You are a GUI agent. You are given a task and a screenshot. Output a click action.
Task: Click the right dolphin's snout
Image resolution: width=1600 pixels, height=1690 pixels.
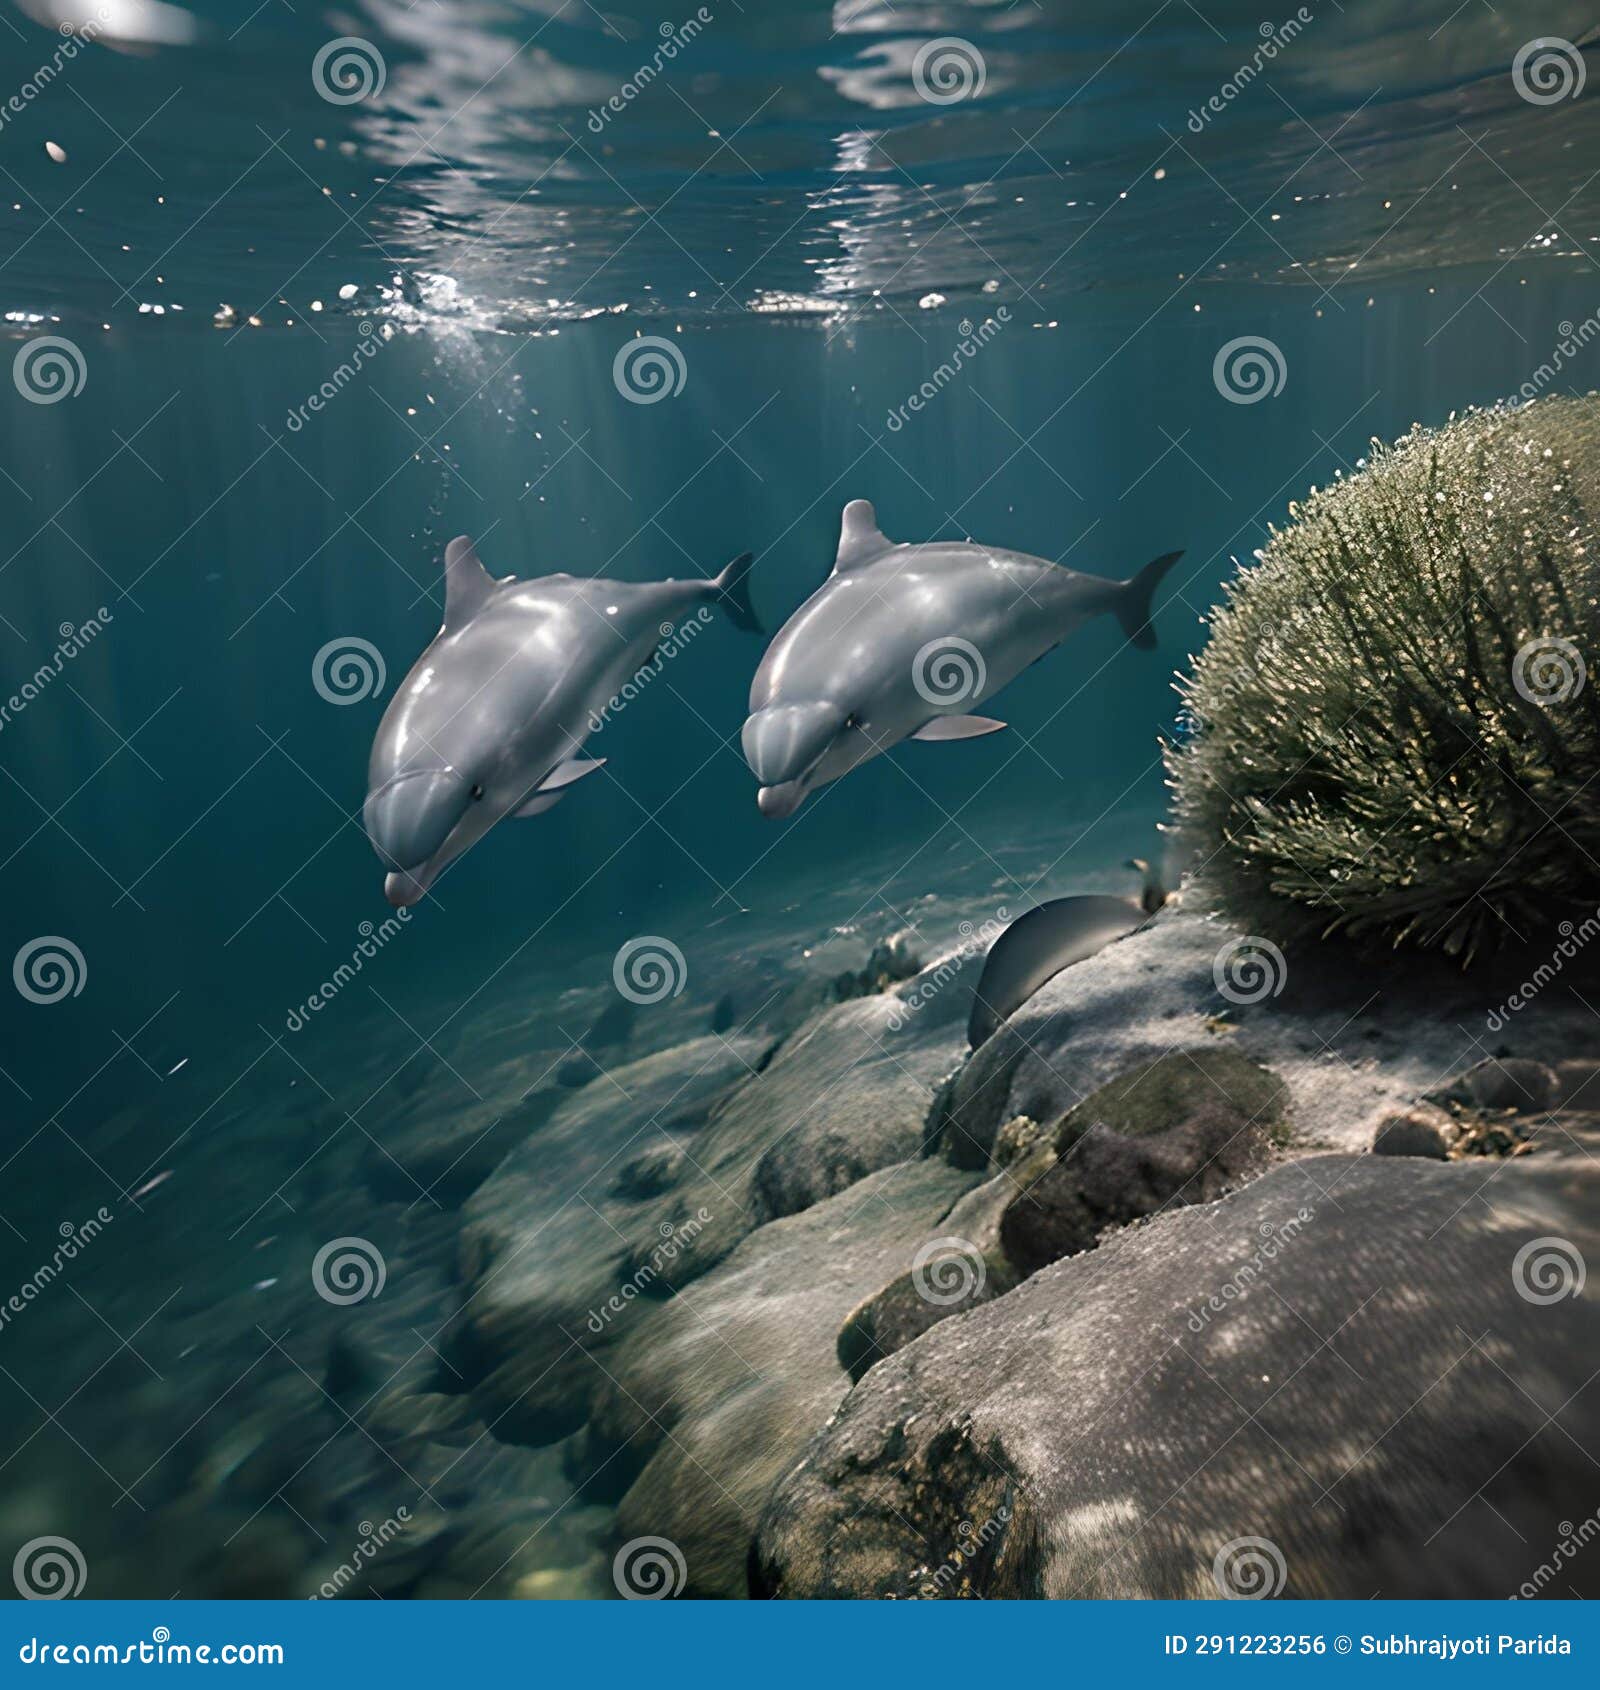(x=775, y=800)
